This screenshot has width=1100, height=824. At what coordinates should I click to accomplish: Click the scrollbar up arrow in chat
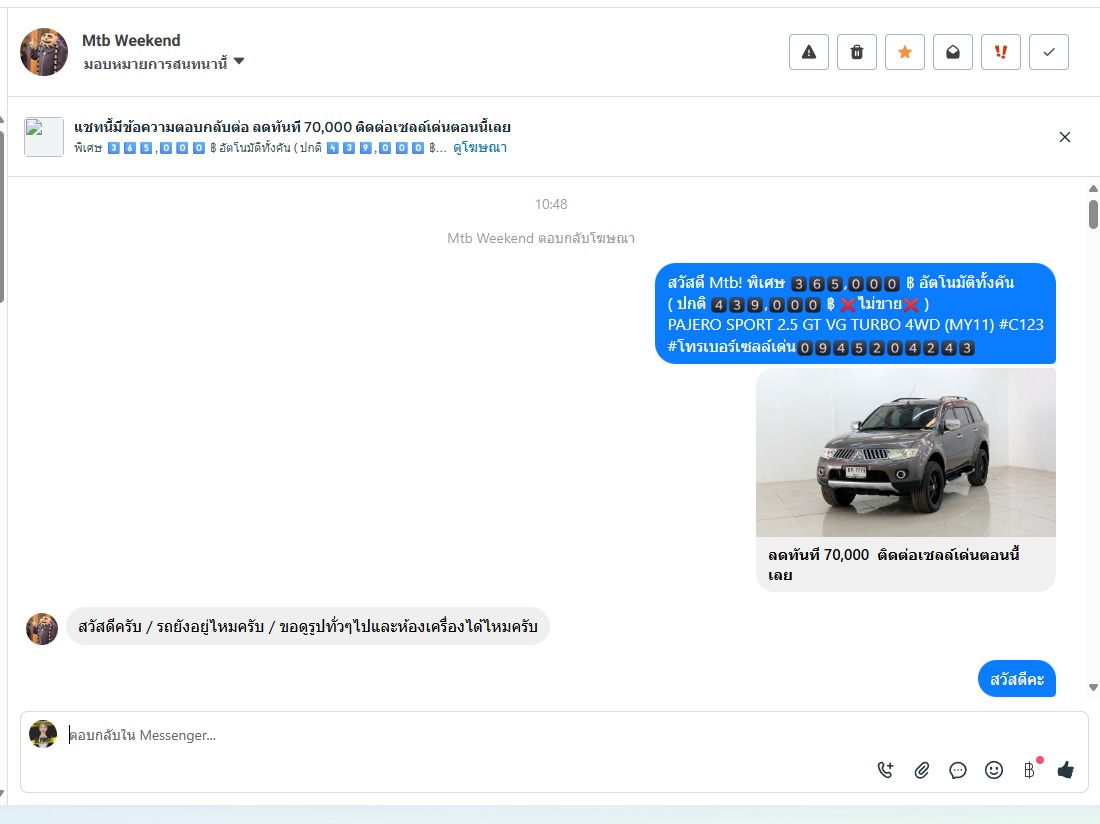[1093, 189]
